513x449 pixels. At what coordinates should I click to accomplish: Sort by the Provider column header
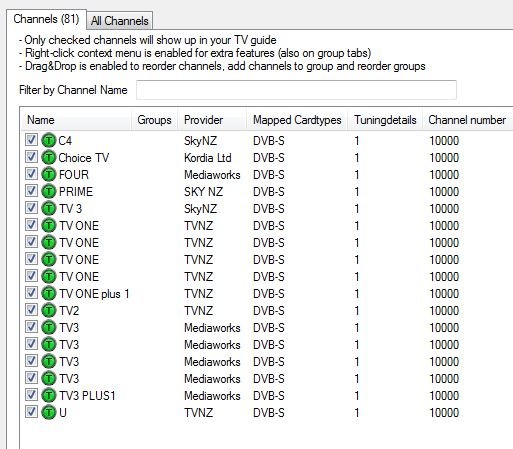(212, 120)
